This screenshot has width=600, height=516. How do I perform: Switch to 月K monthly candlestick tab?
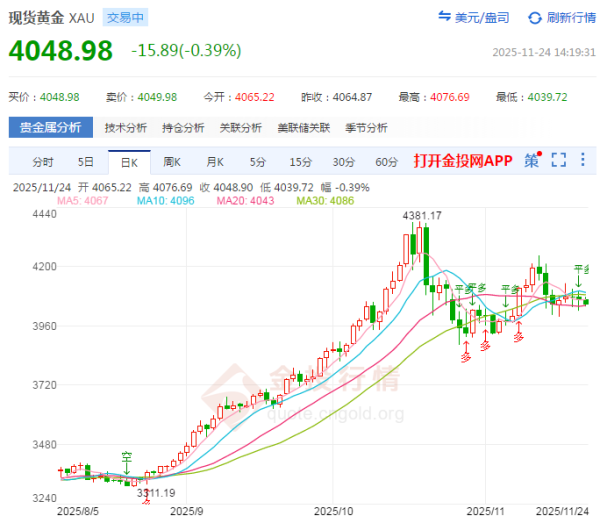pyautogui.click(x=215, y=162)
